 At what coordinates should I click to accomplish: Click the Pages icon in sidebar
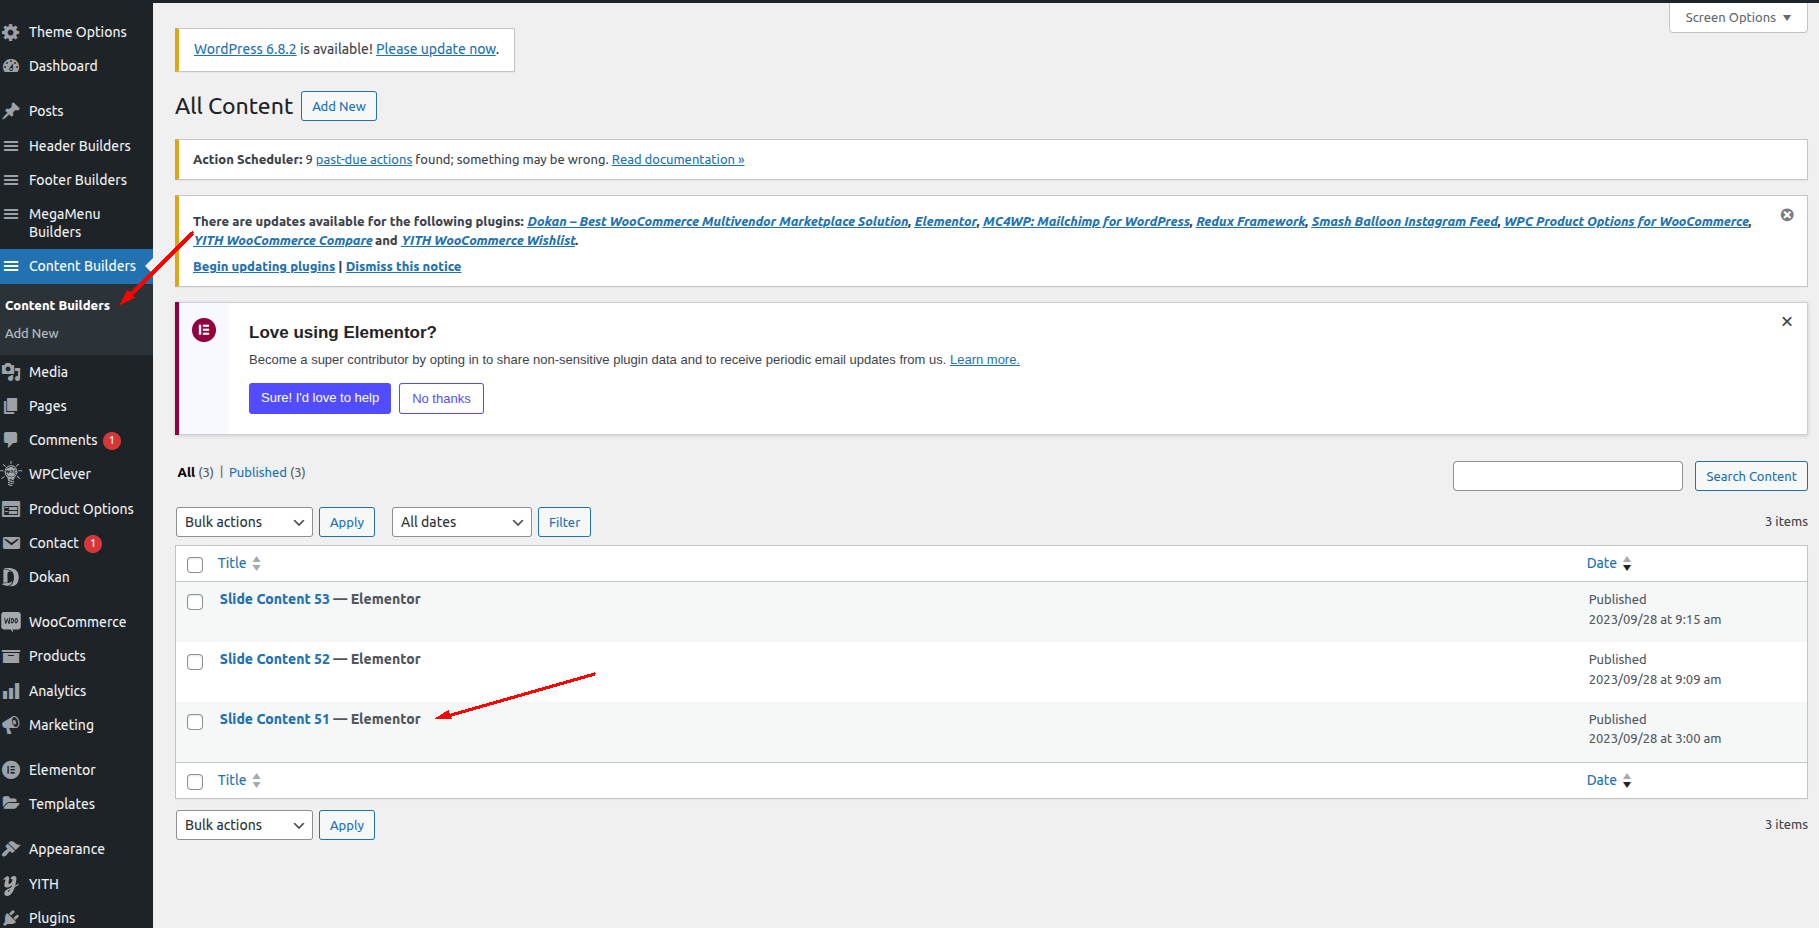[x=11, y=406]
